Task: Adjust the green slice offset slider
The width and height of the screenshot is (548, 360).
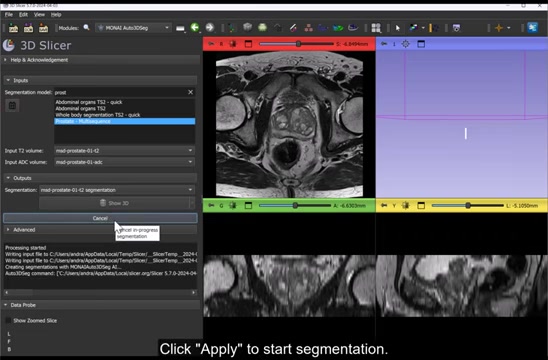Action: point(295,206)
